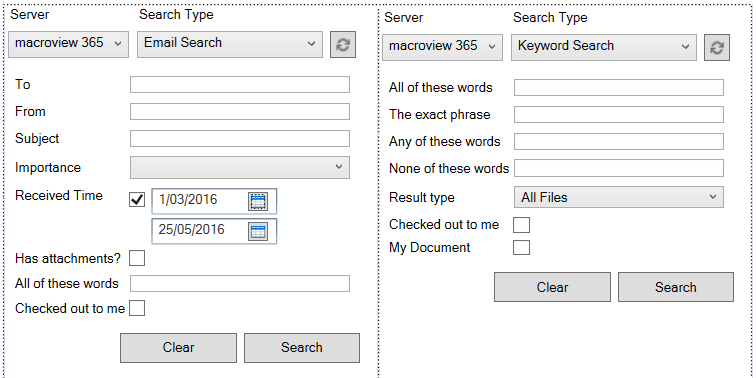Open the Email Search type dropdown
756x378 pixels.
[x=230, y=44]
